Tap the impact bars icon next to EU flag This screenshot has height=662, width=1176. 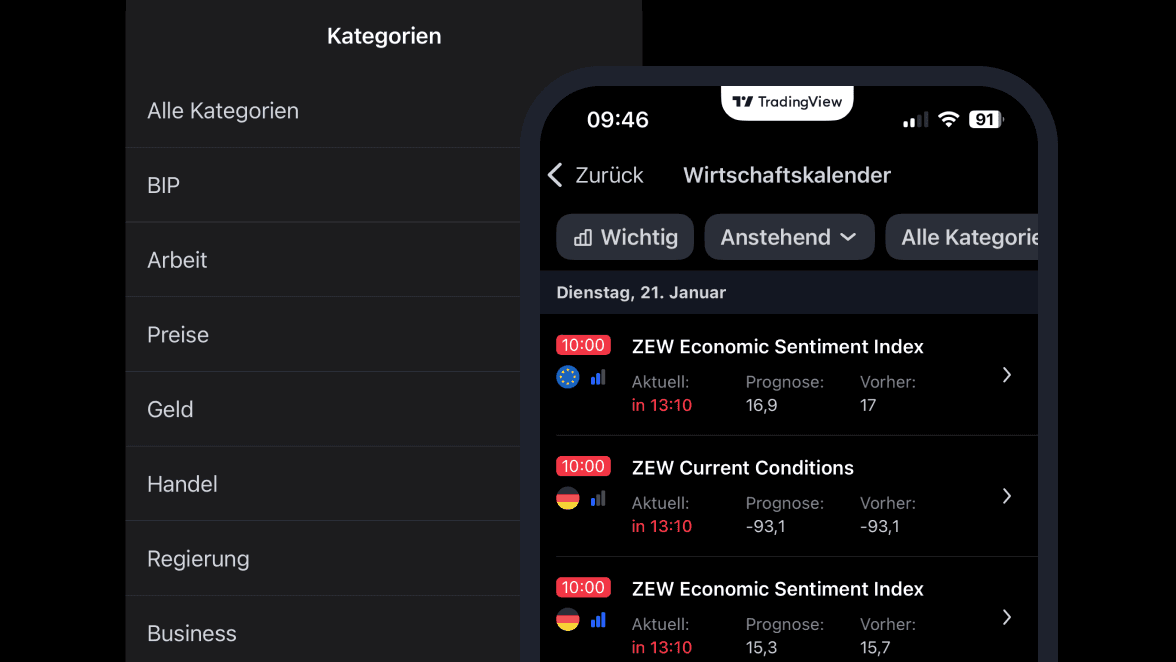click(x=597, y=377)
